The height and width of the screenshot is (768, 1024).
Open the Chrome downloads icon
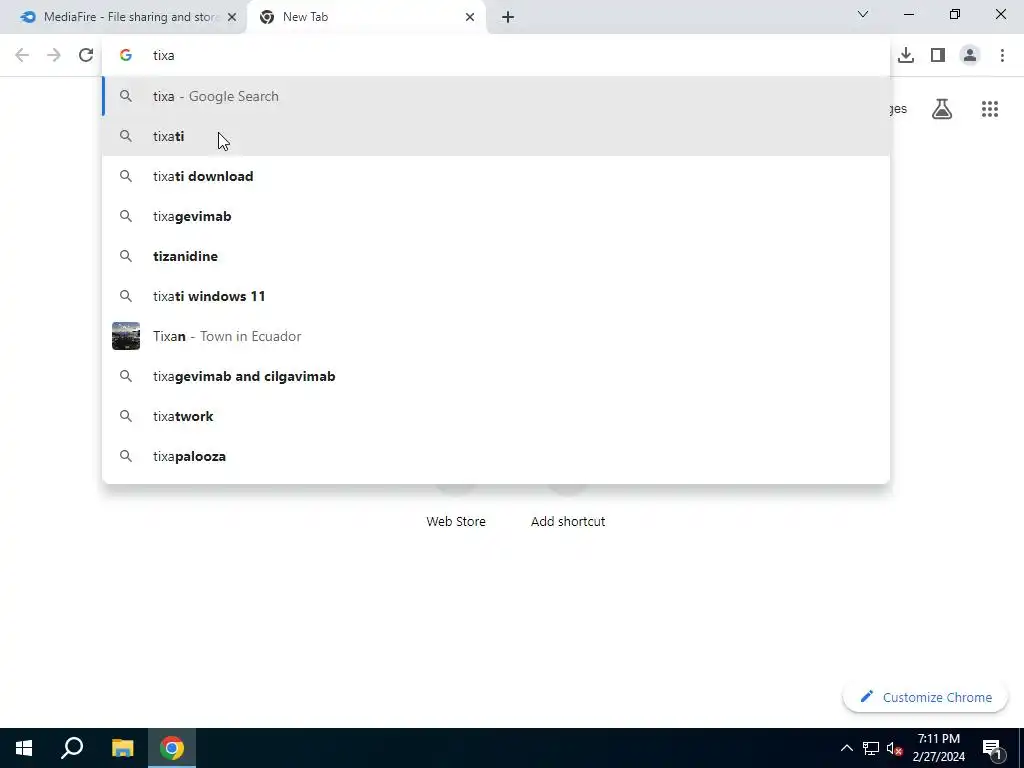(x=906, y=55)
